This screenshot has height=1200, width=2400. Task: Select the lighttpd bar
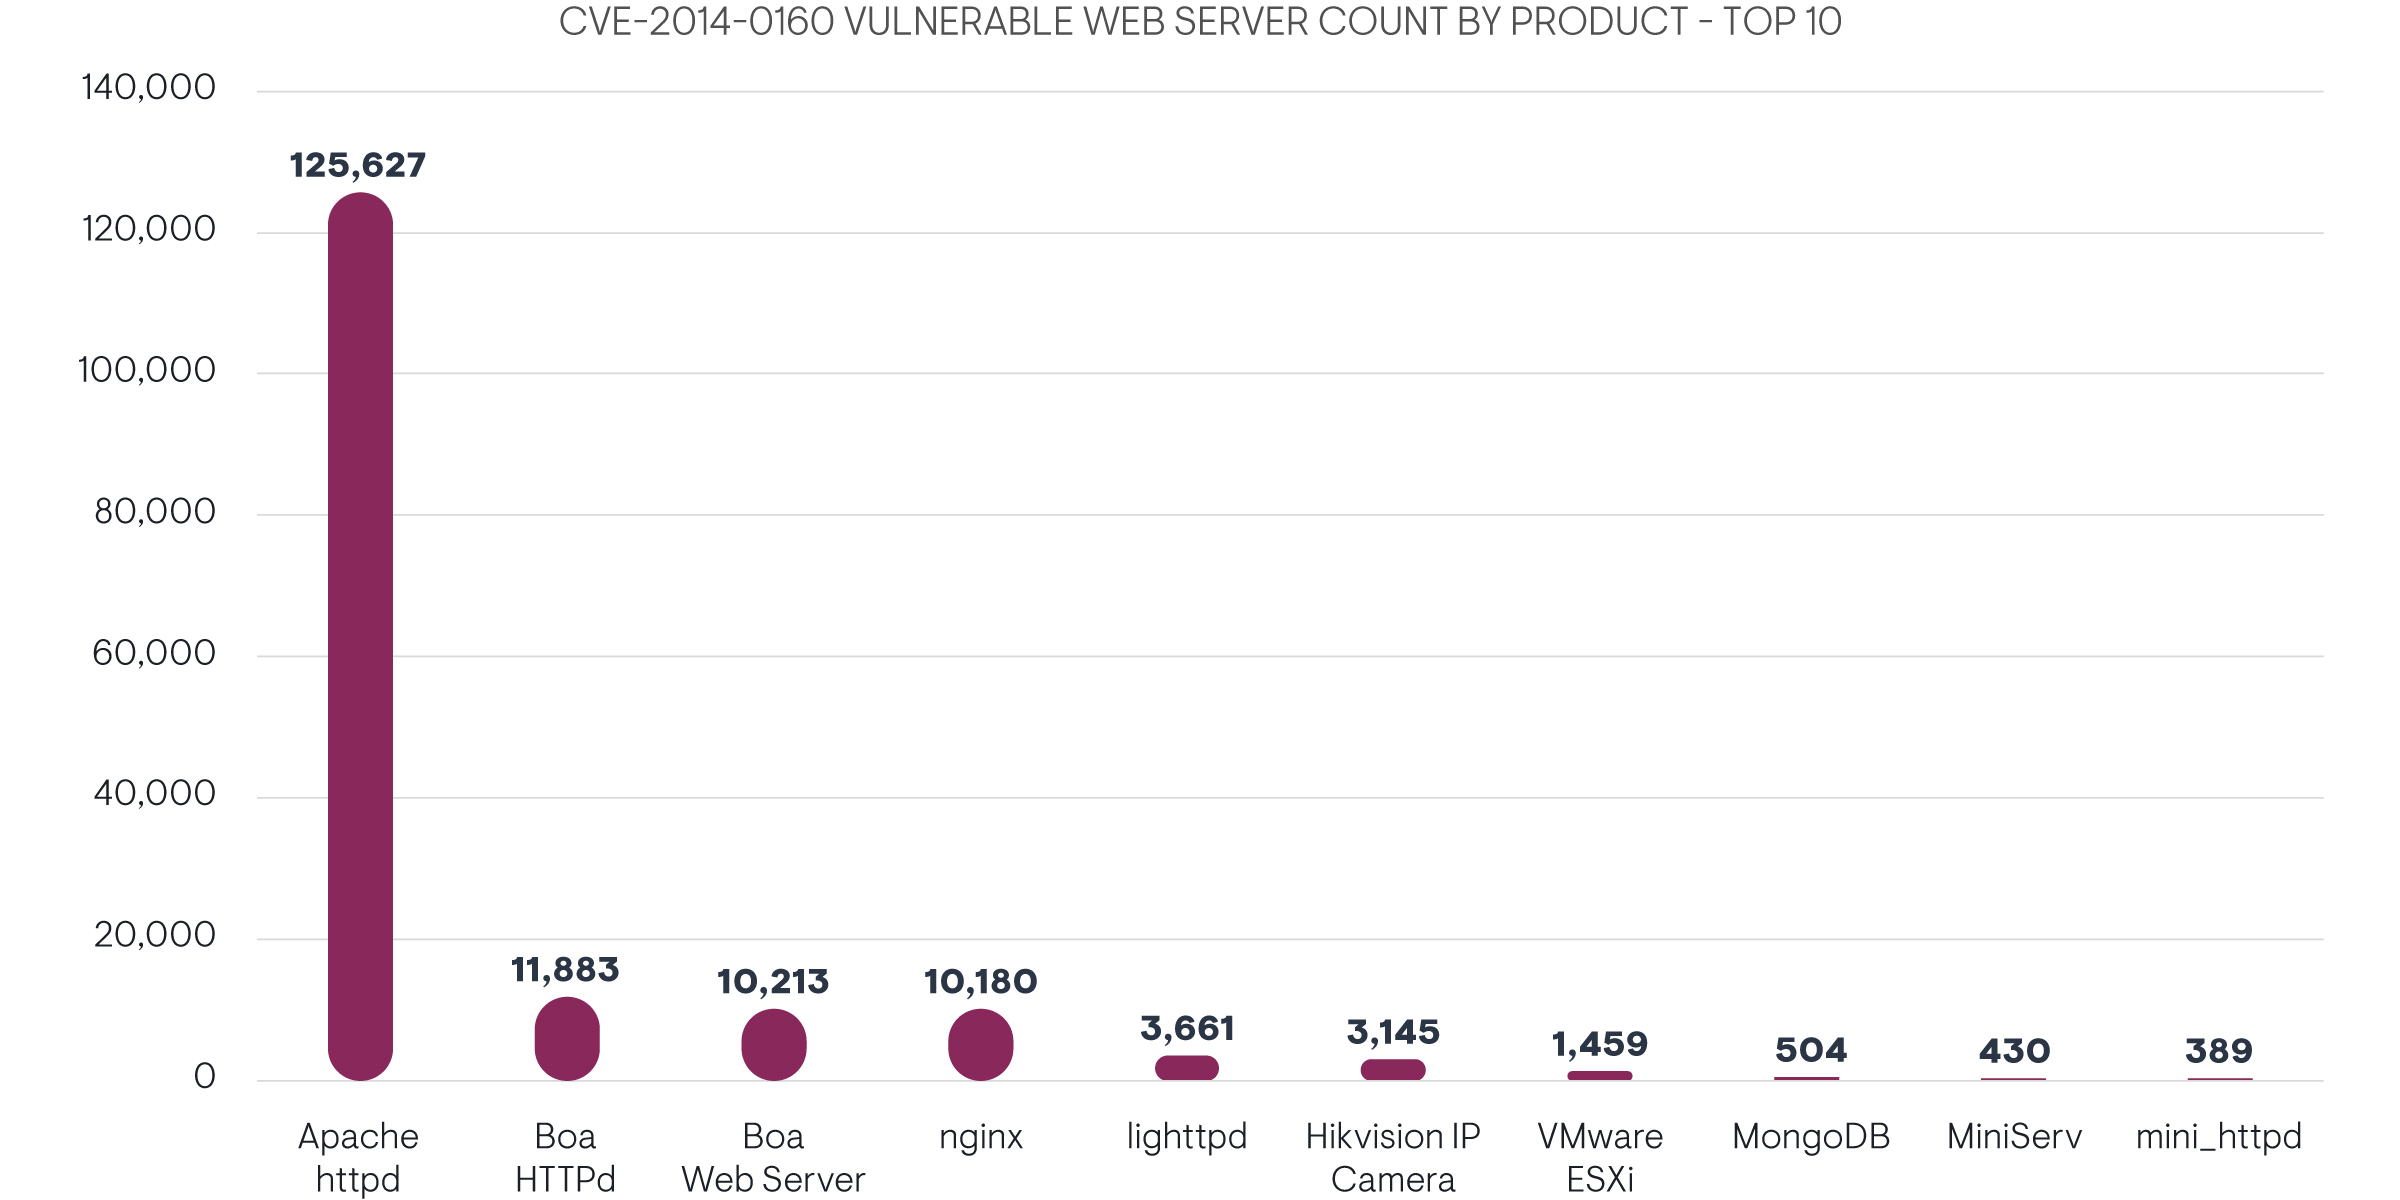[x=1187, y=1068]
